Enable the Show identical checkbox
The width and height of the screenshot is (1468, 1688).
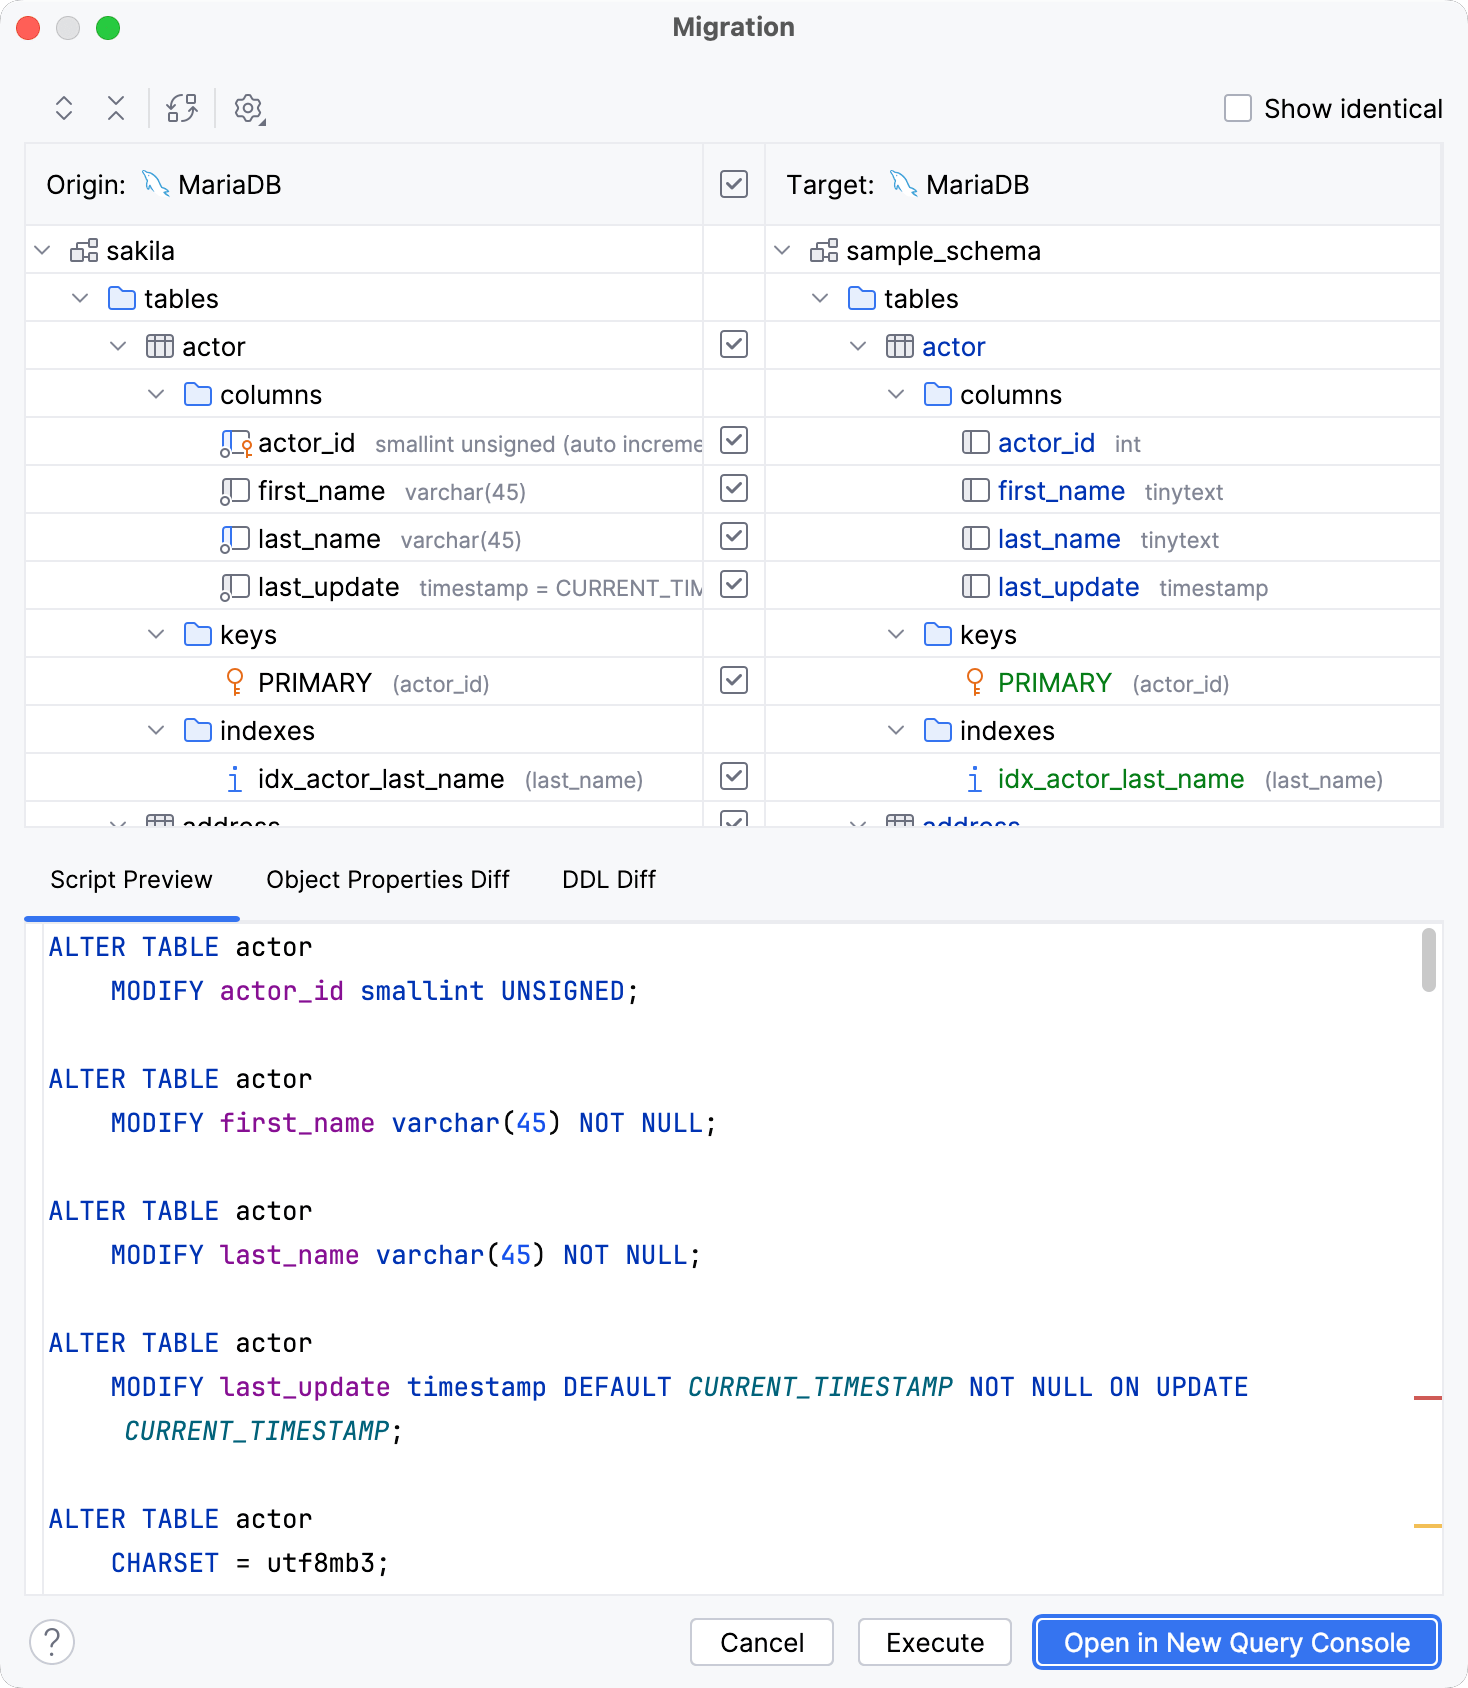point(1238,108)
